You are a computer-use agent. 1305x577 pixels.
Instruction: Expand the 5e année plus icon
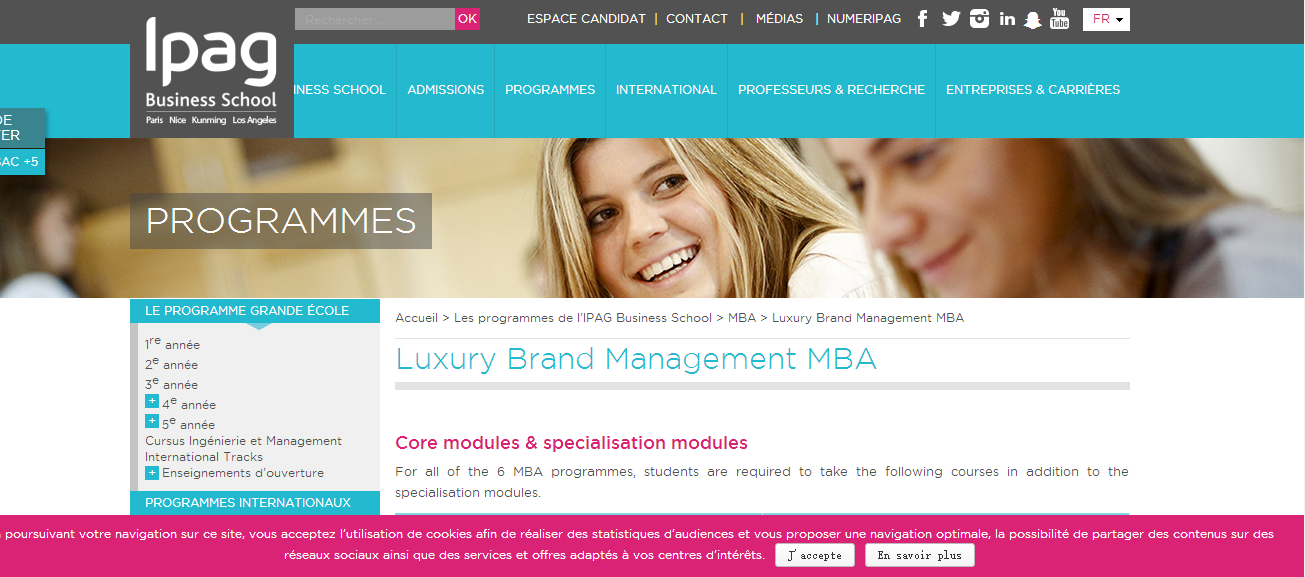coord(152,421)
